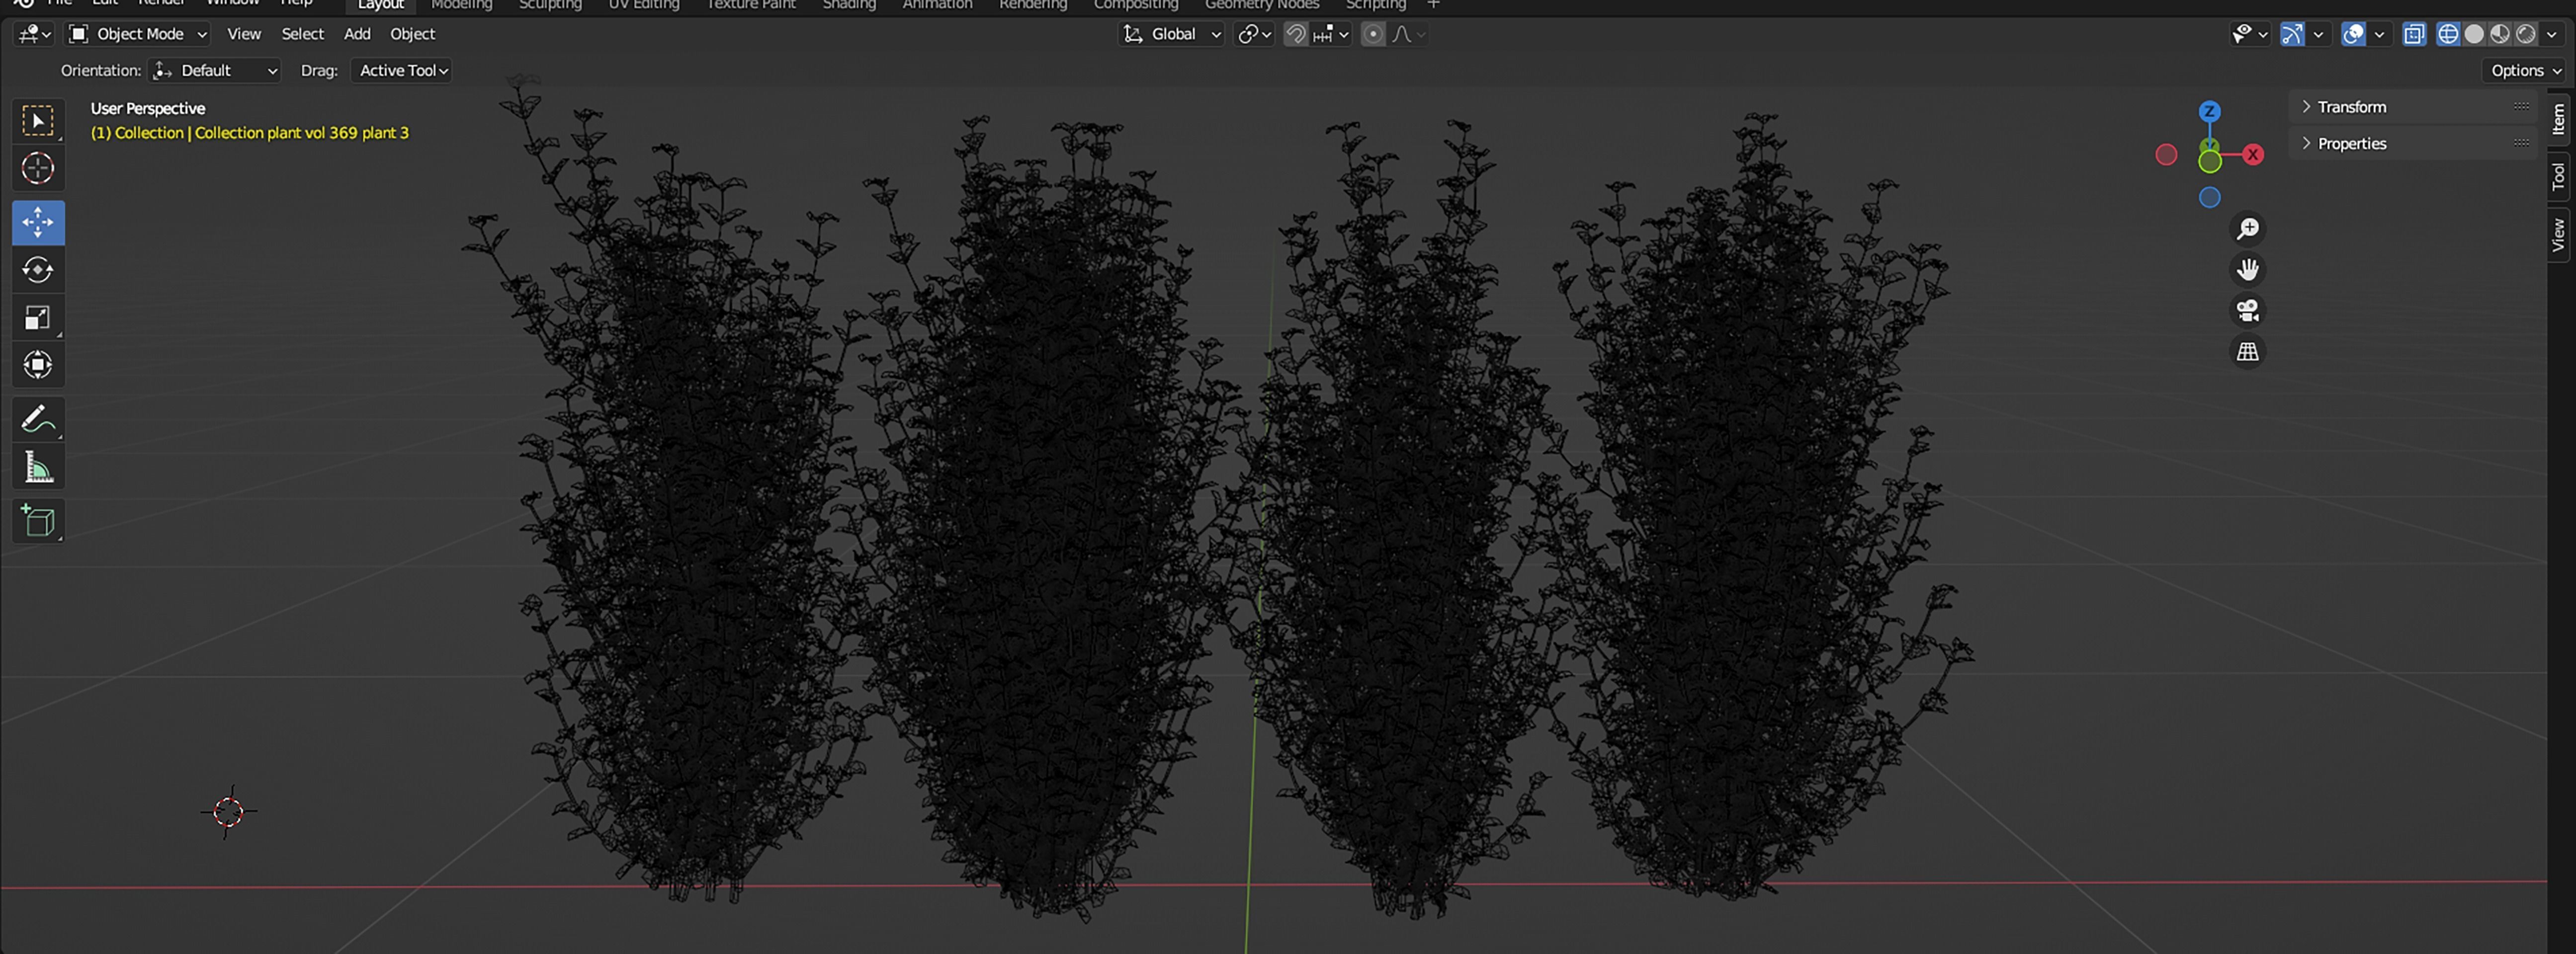
Task: Add a new workspace with plus button
Action: tap(1432, 5)
